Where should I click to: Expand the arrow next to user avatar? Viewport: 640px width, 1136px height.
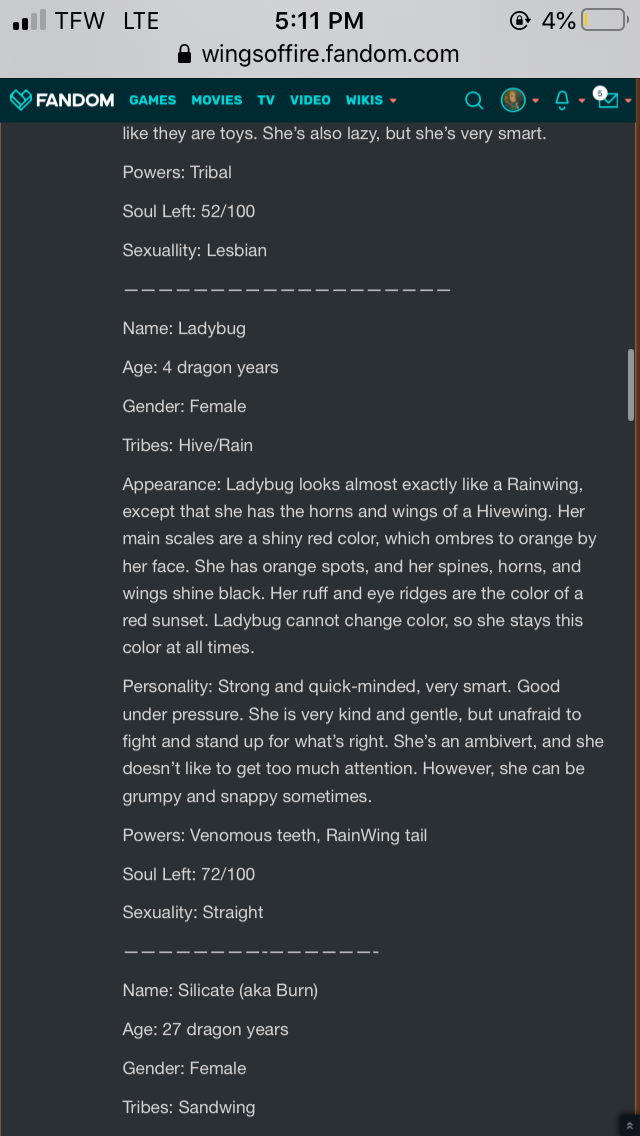pos(536,101)
